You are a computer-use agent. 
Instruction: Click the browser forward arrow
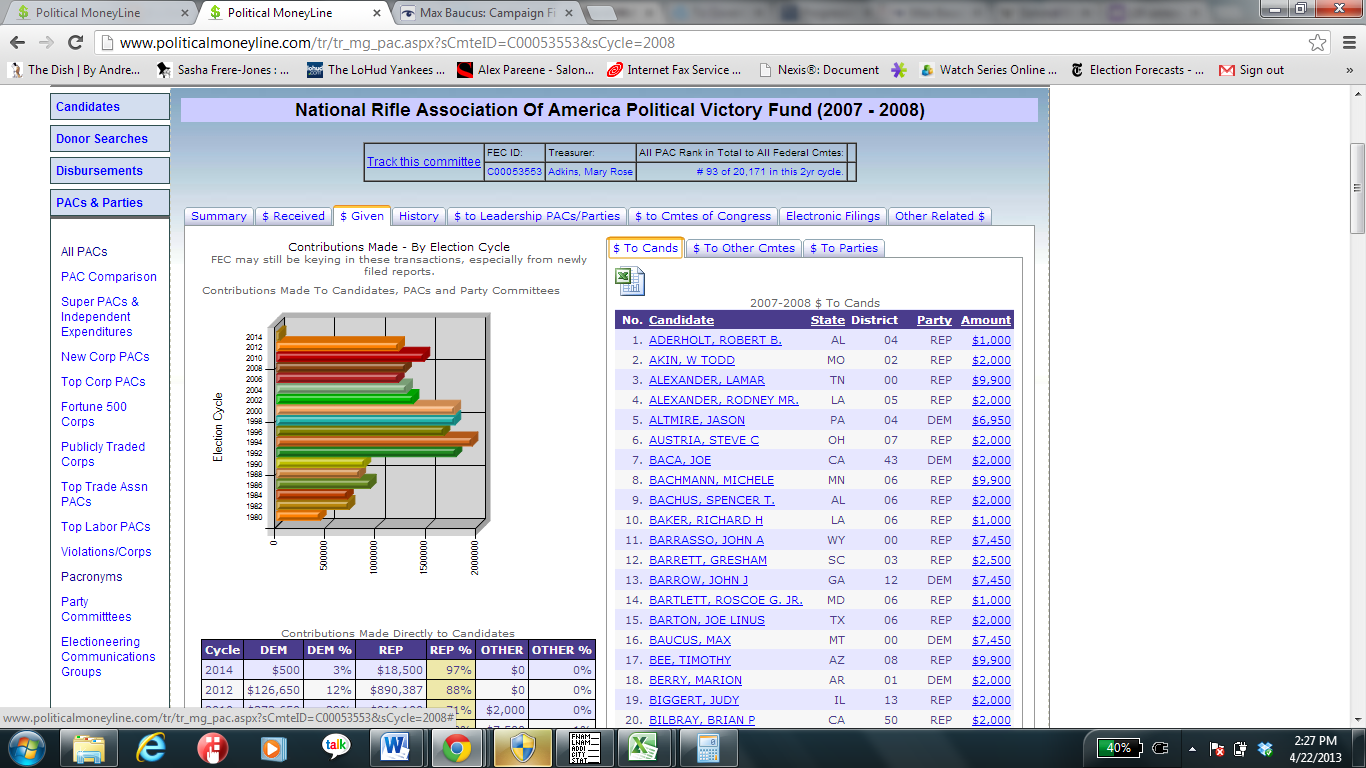click(x=46, y=42)
